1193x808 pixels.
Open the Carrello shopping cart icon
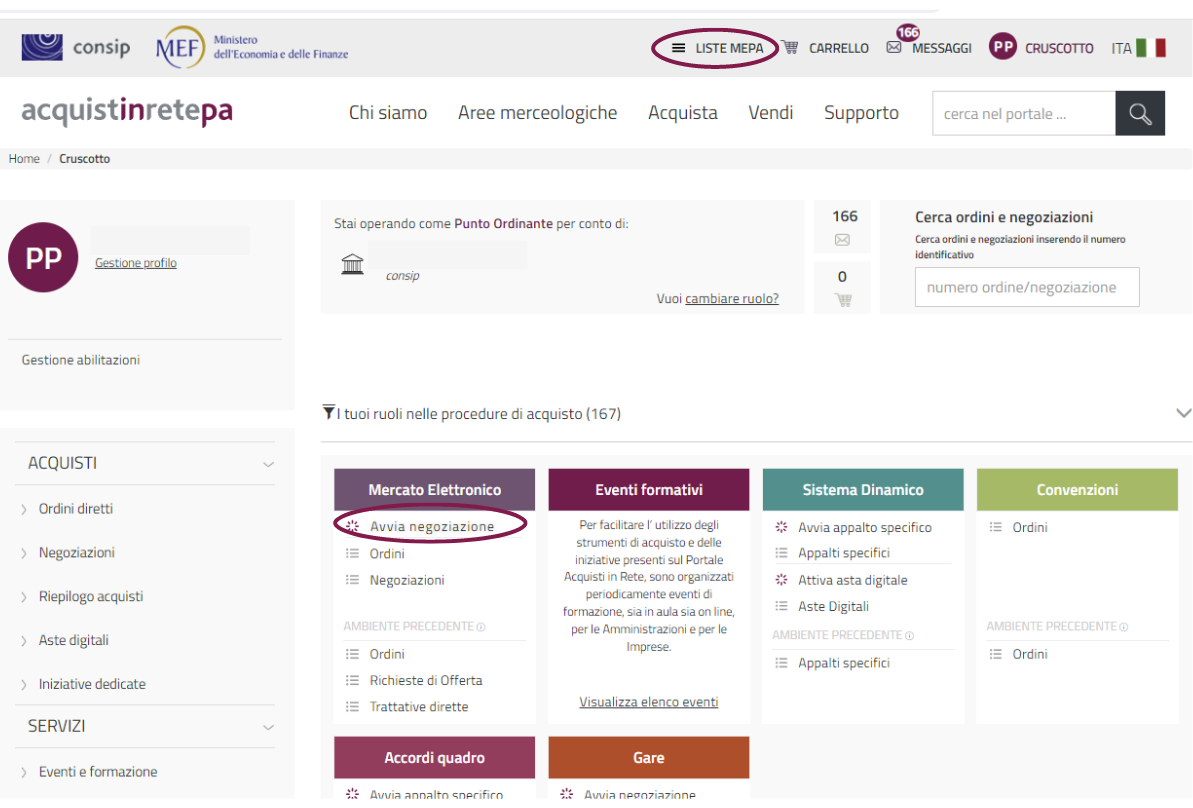(790, 48)
